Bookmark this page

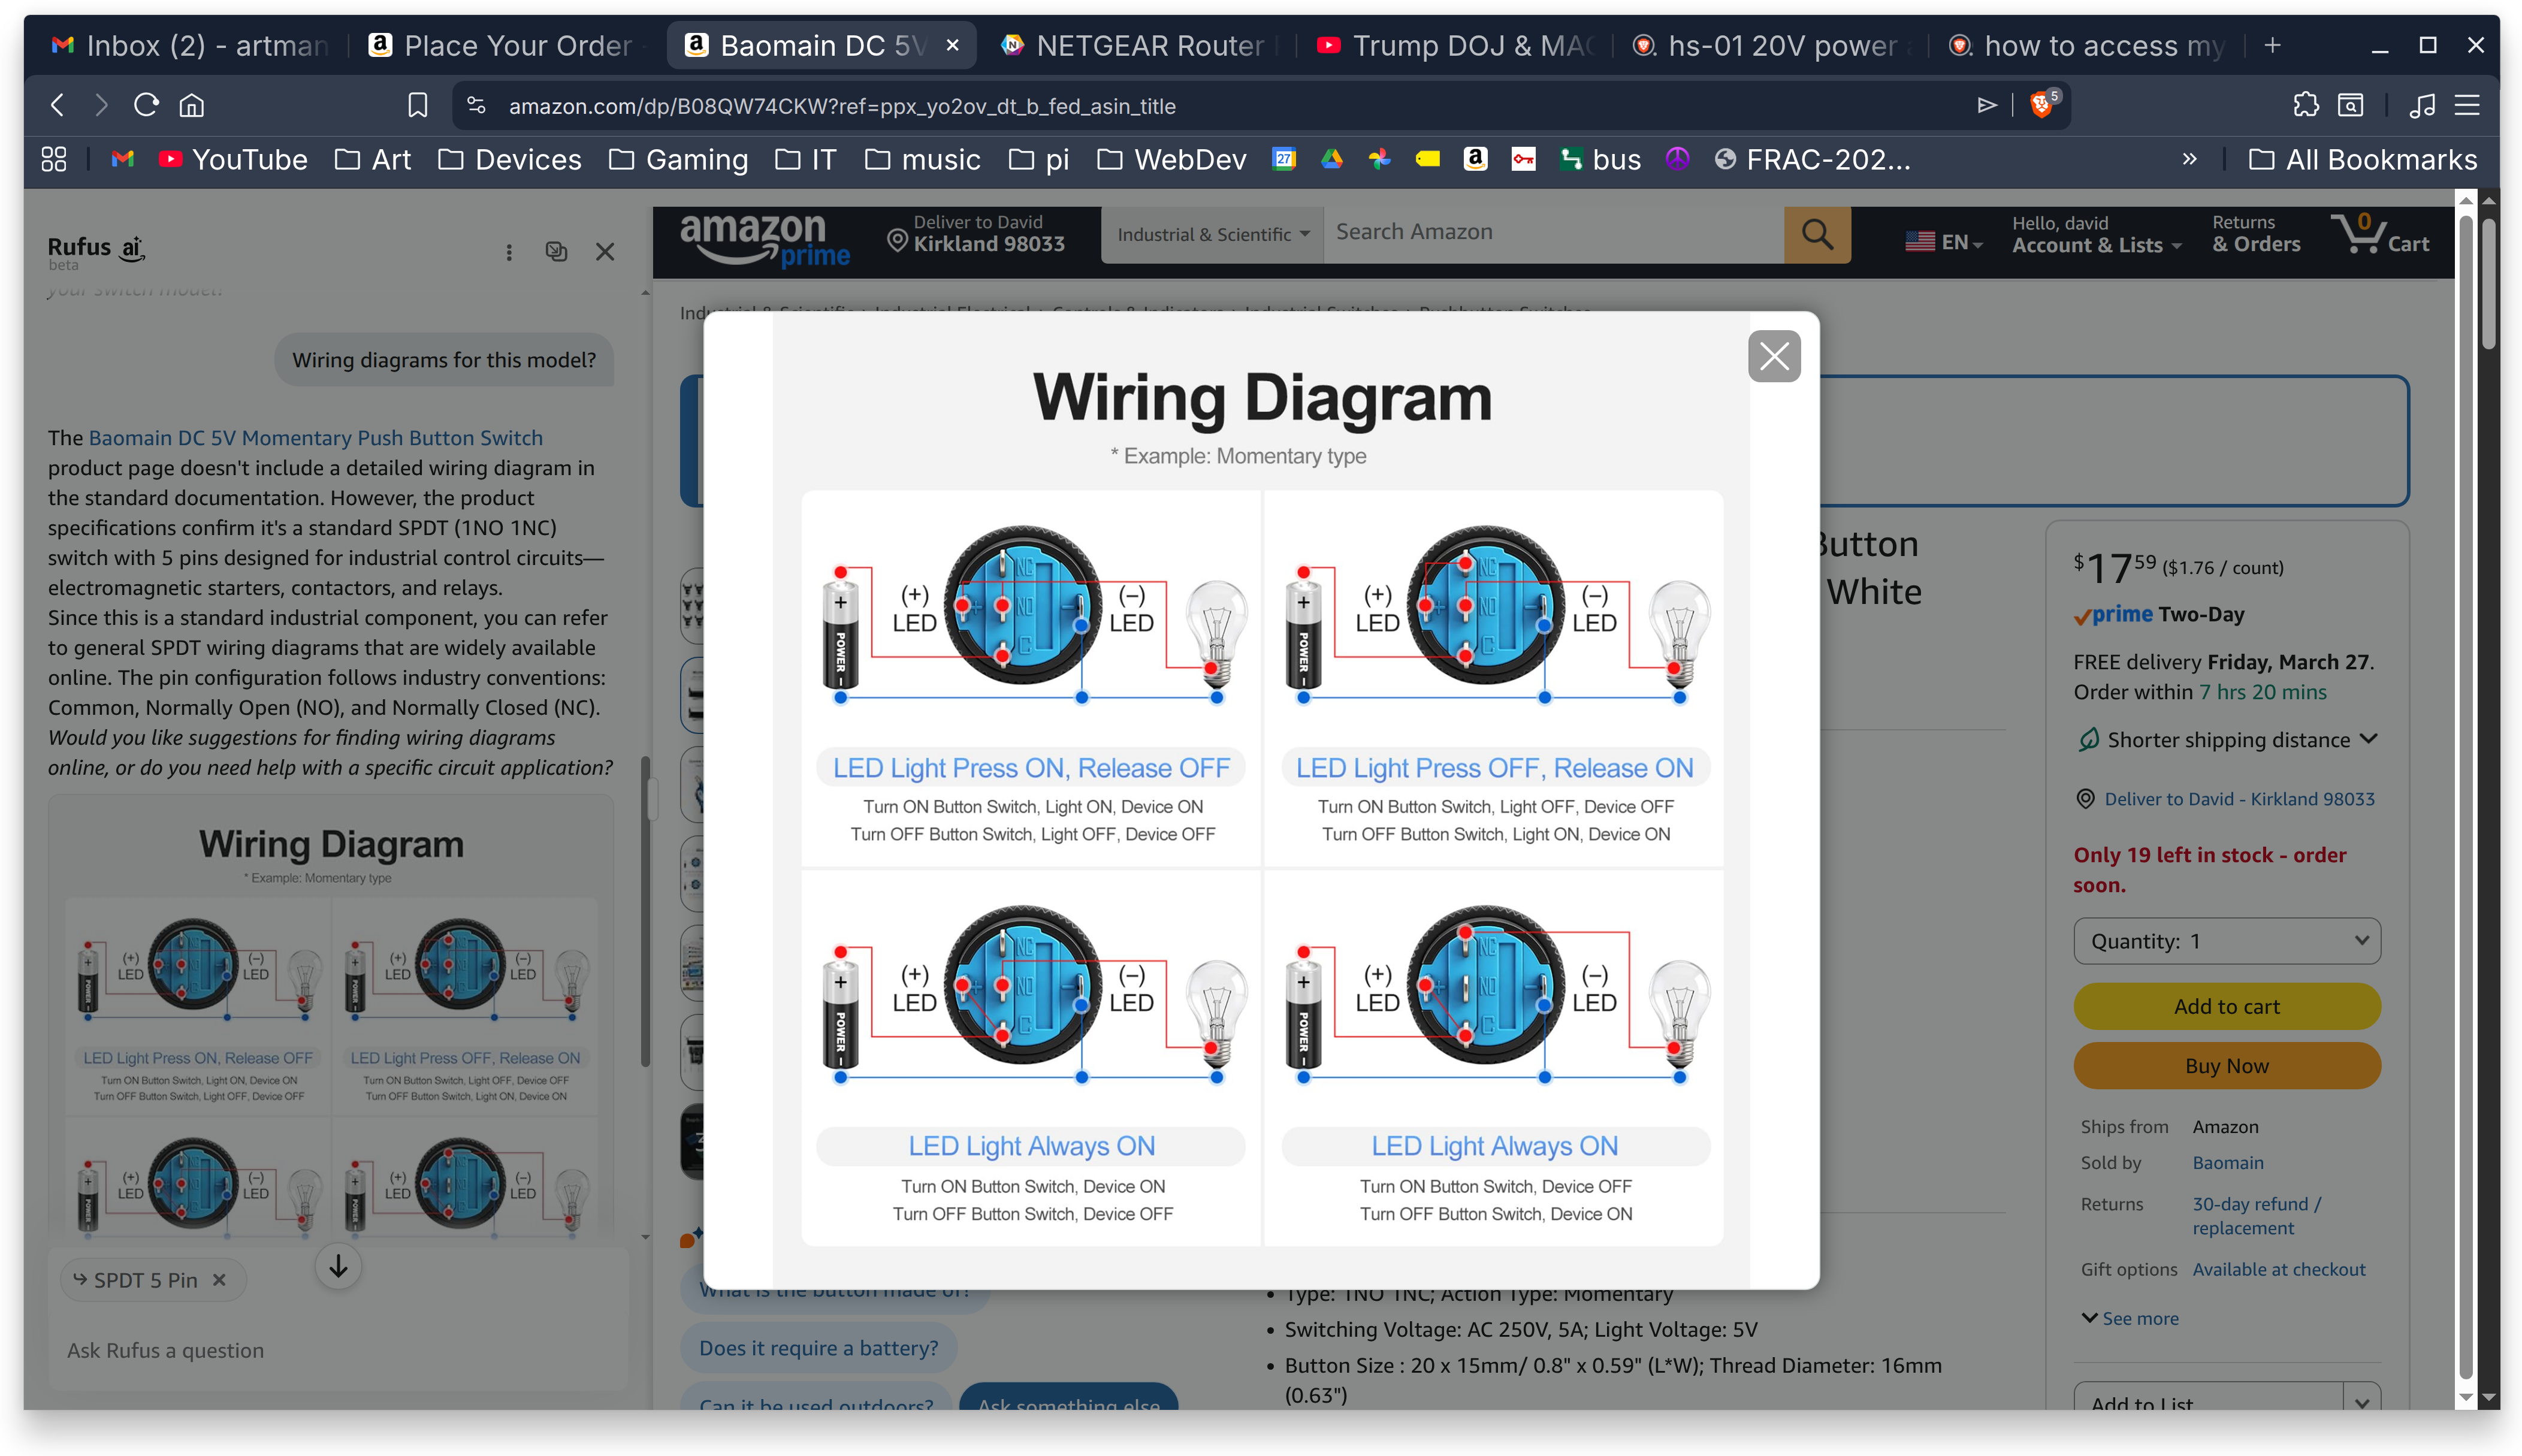[x=417, y=105]
